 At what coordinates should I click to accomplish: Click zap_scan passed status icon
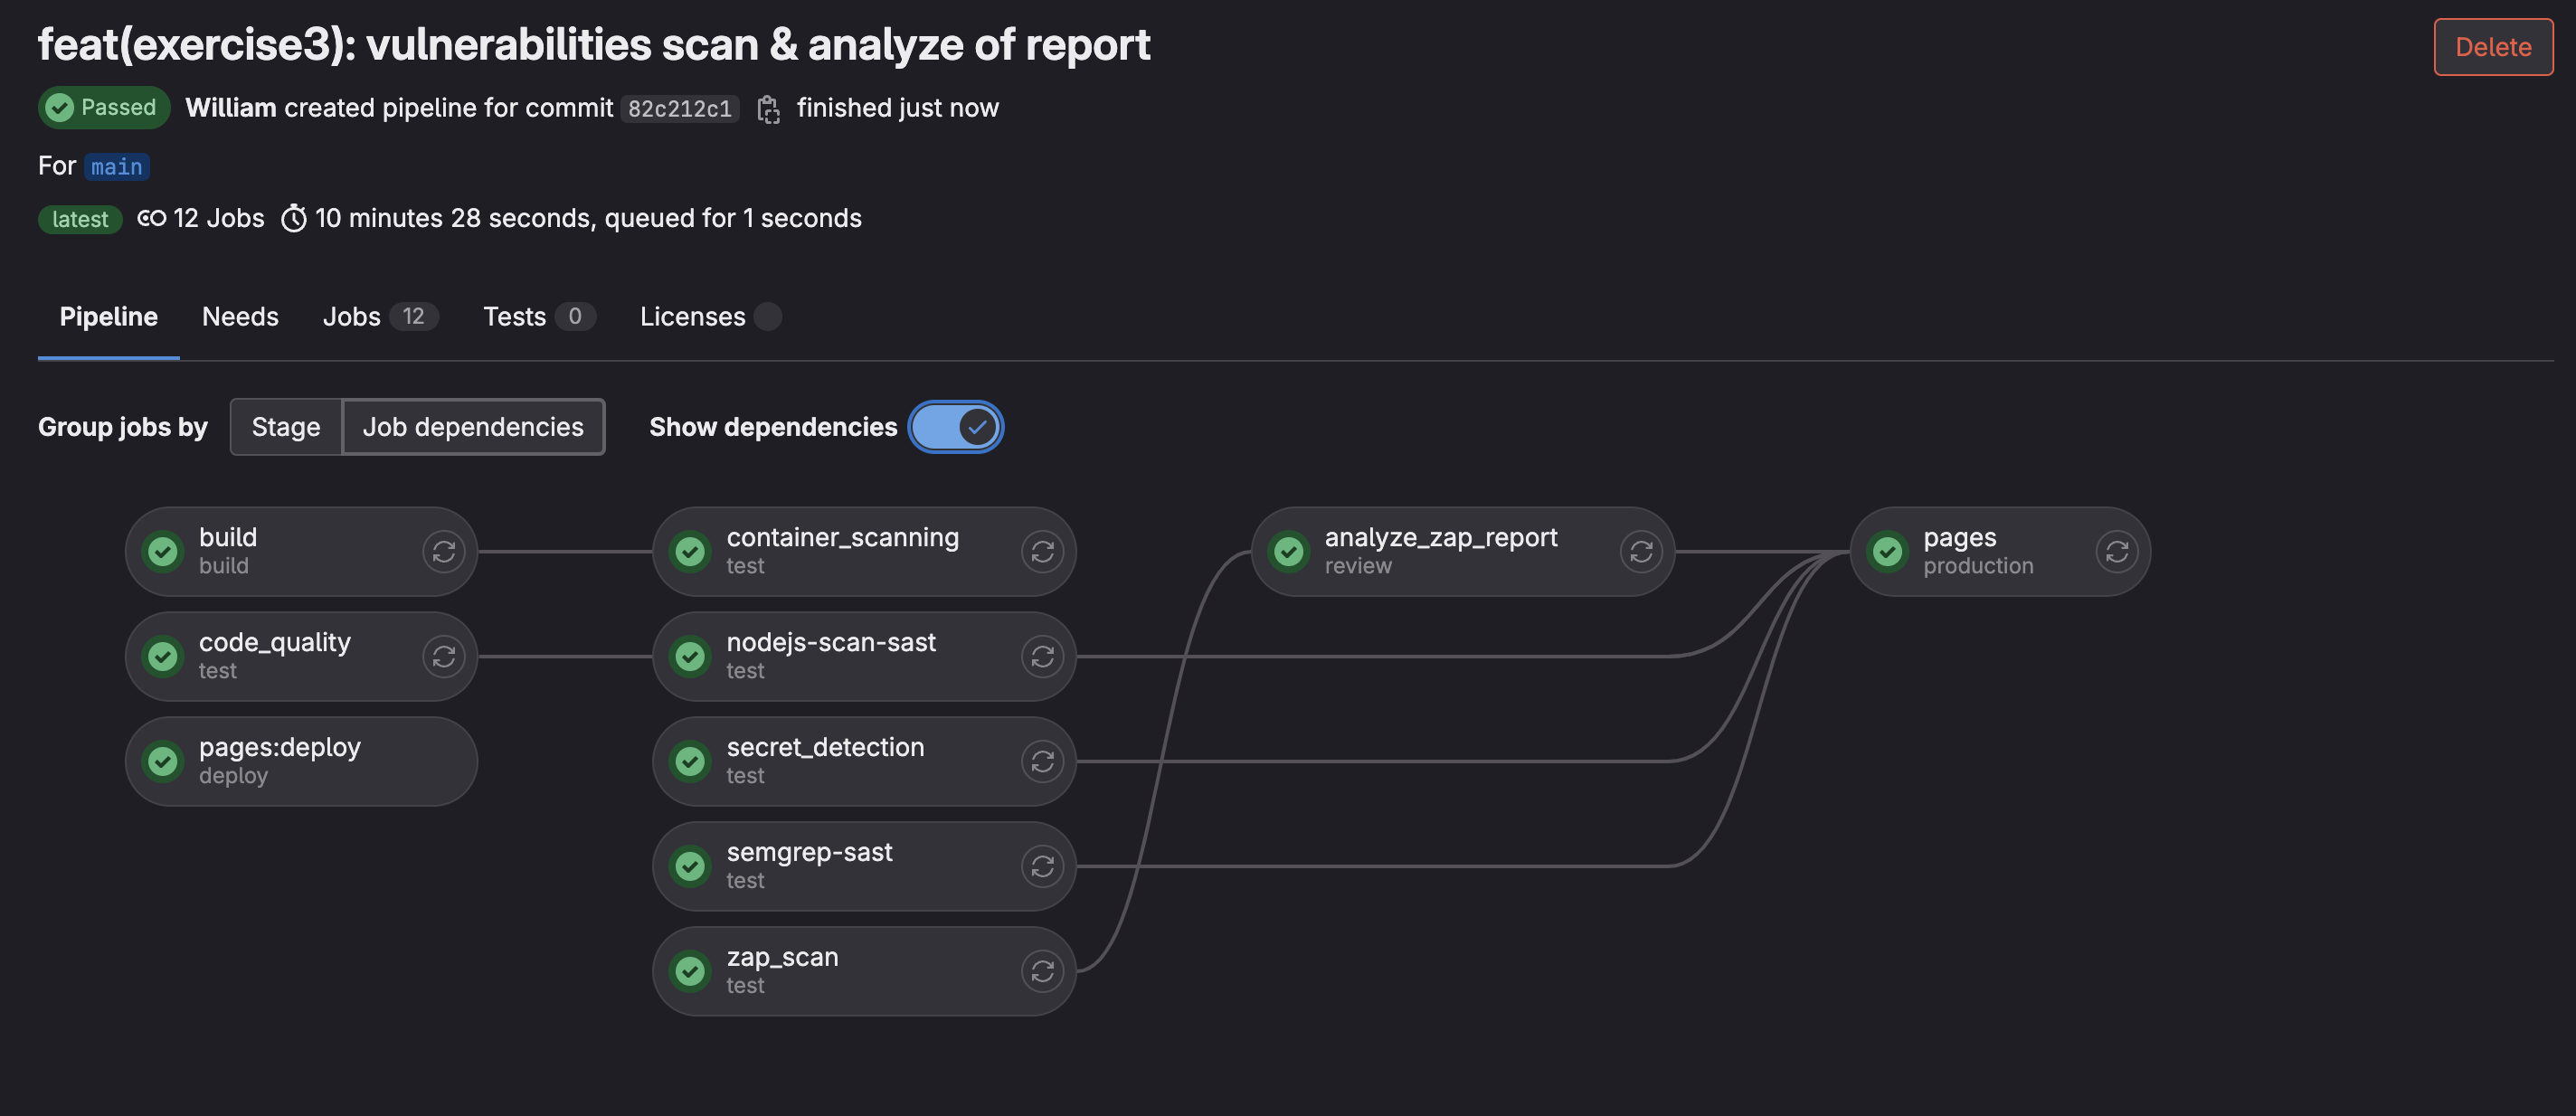(690, 971)
